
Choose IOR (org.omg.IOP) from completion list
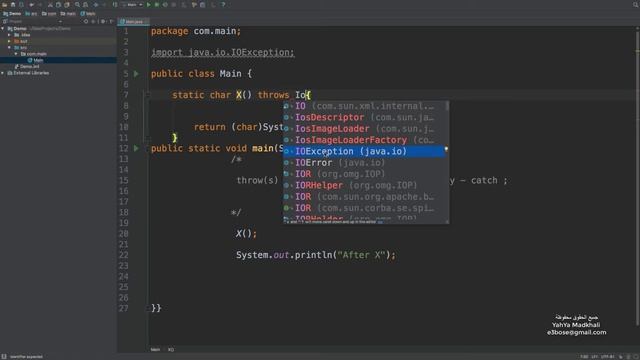click(364, 174)
